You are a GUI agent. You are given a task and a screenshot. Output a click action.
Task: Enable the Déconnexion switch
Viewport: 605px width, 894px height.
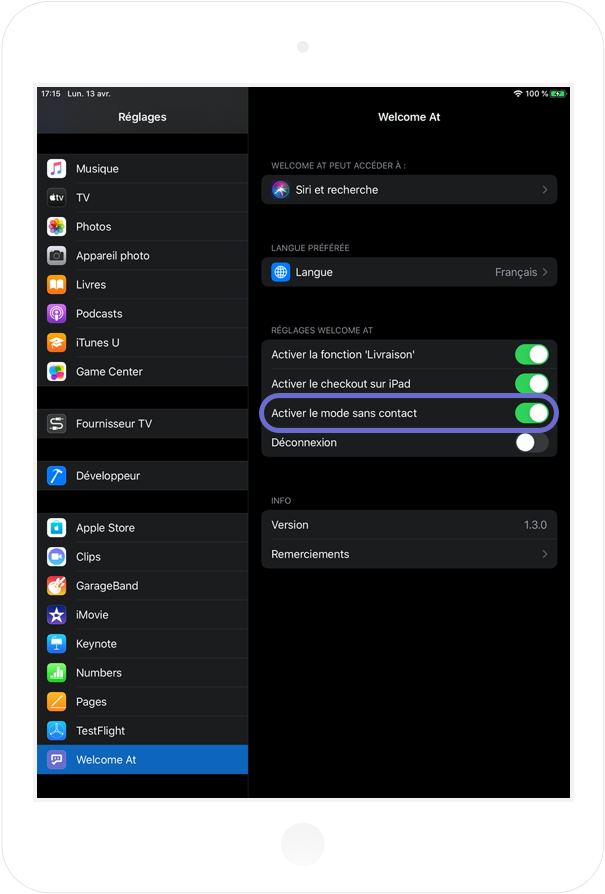pyautogui.click(x=531, y=442)
